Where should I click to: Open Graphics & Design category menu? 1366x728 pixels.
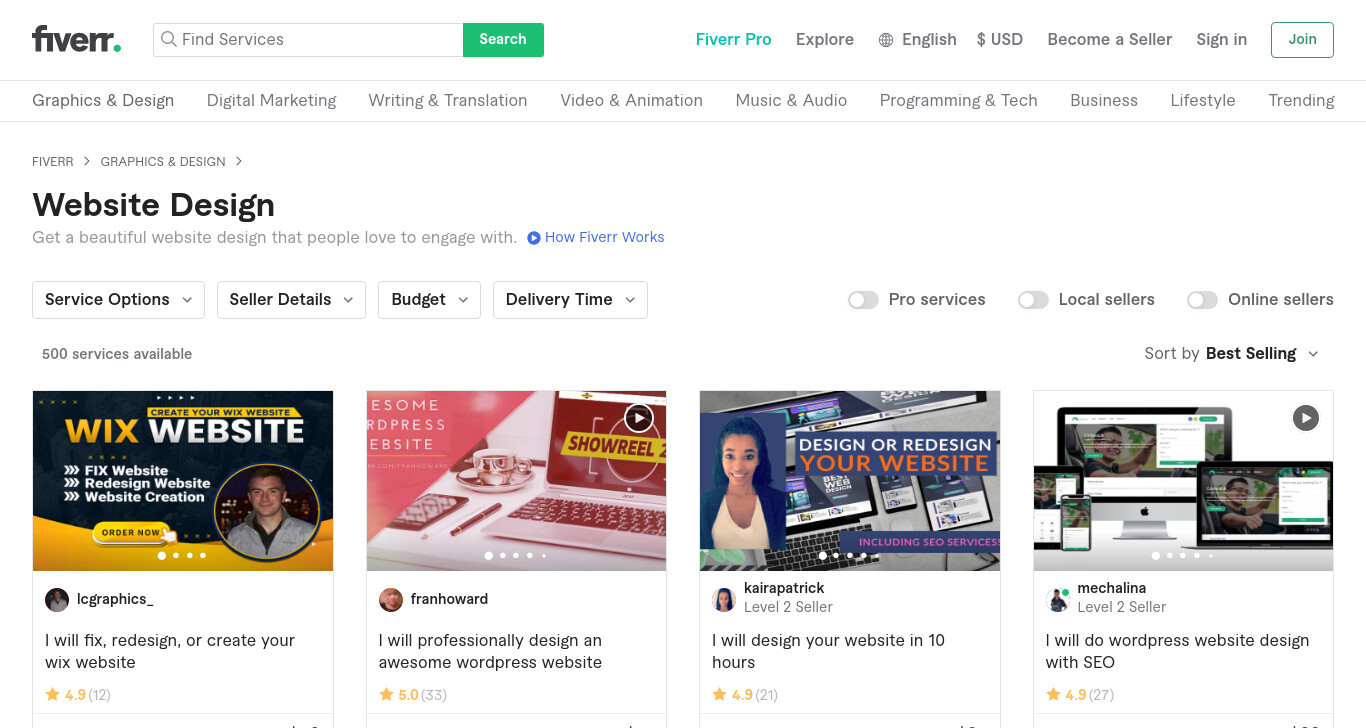[x=103, y=101]
